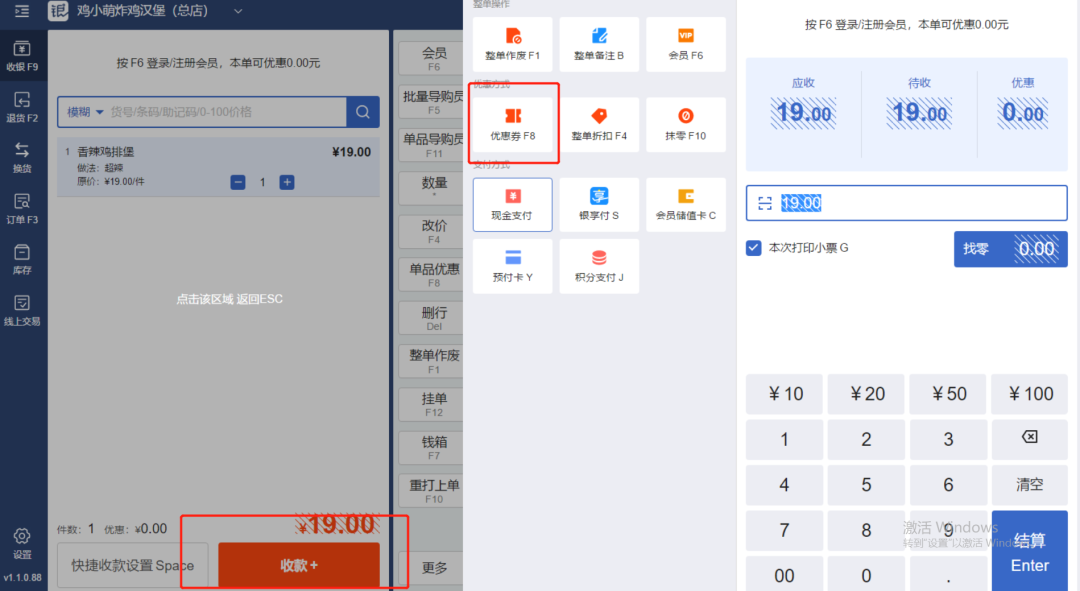Open 退货 F2 in sidebar
This screenshot has height=591, width=1080.
22,107
